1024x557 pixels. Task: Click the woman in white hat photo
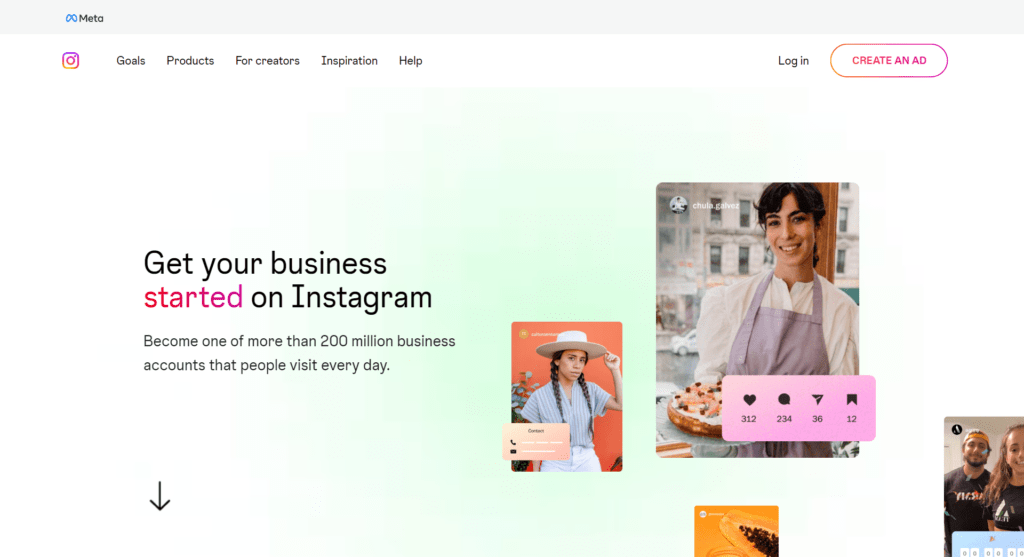566,396
